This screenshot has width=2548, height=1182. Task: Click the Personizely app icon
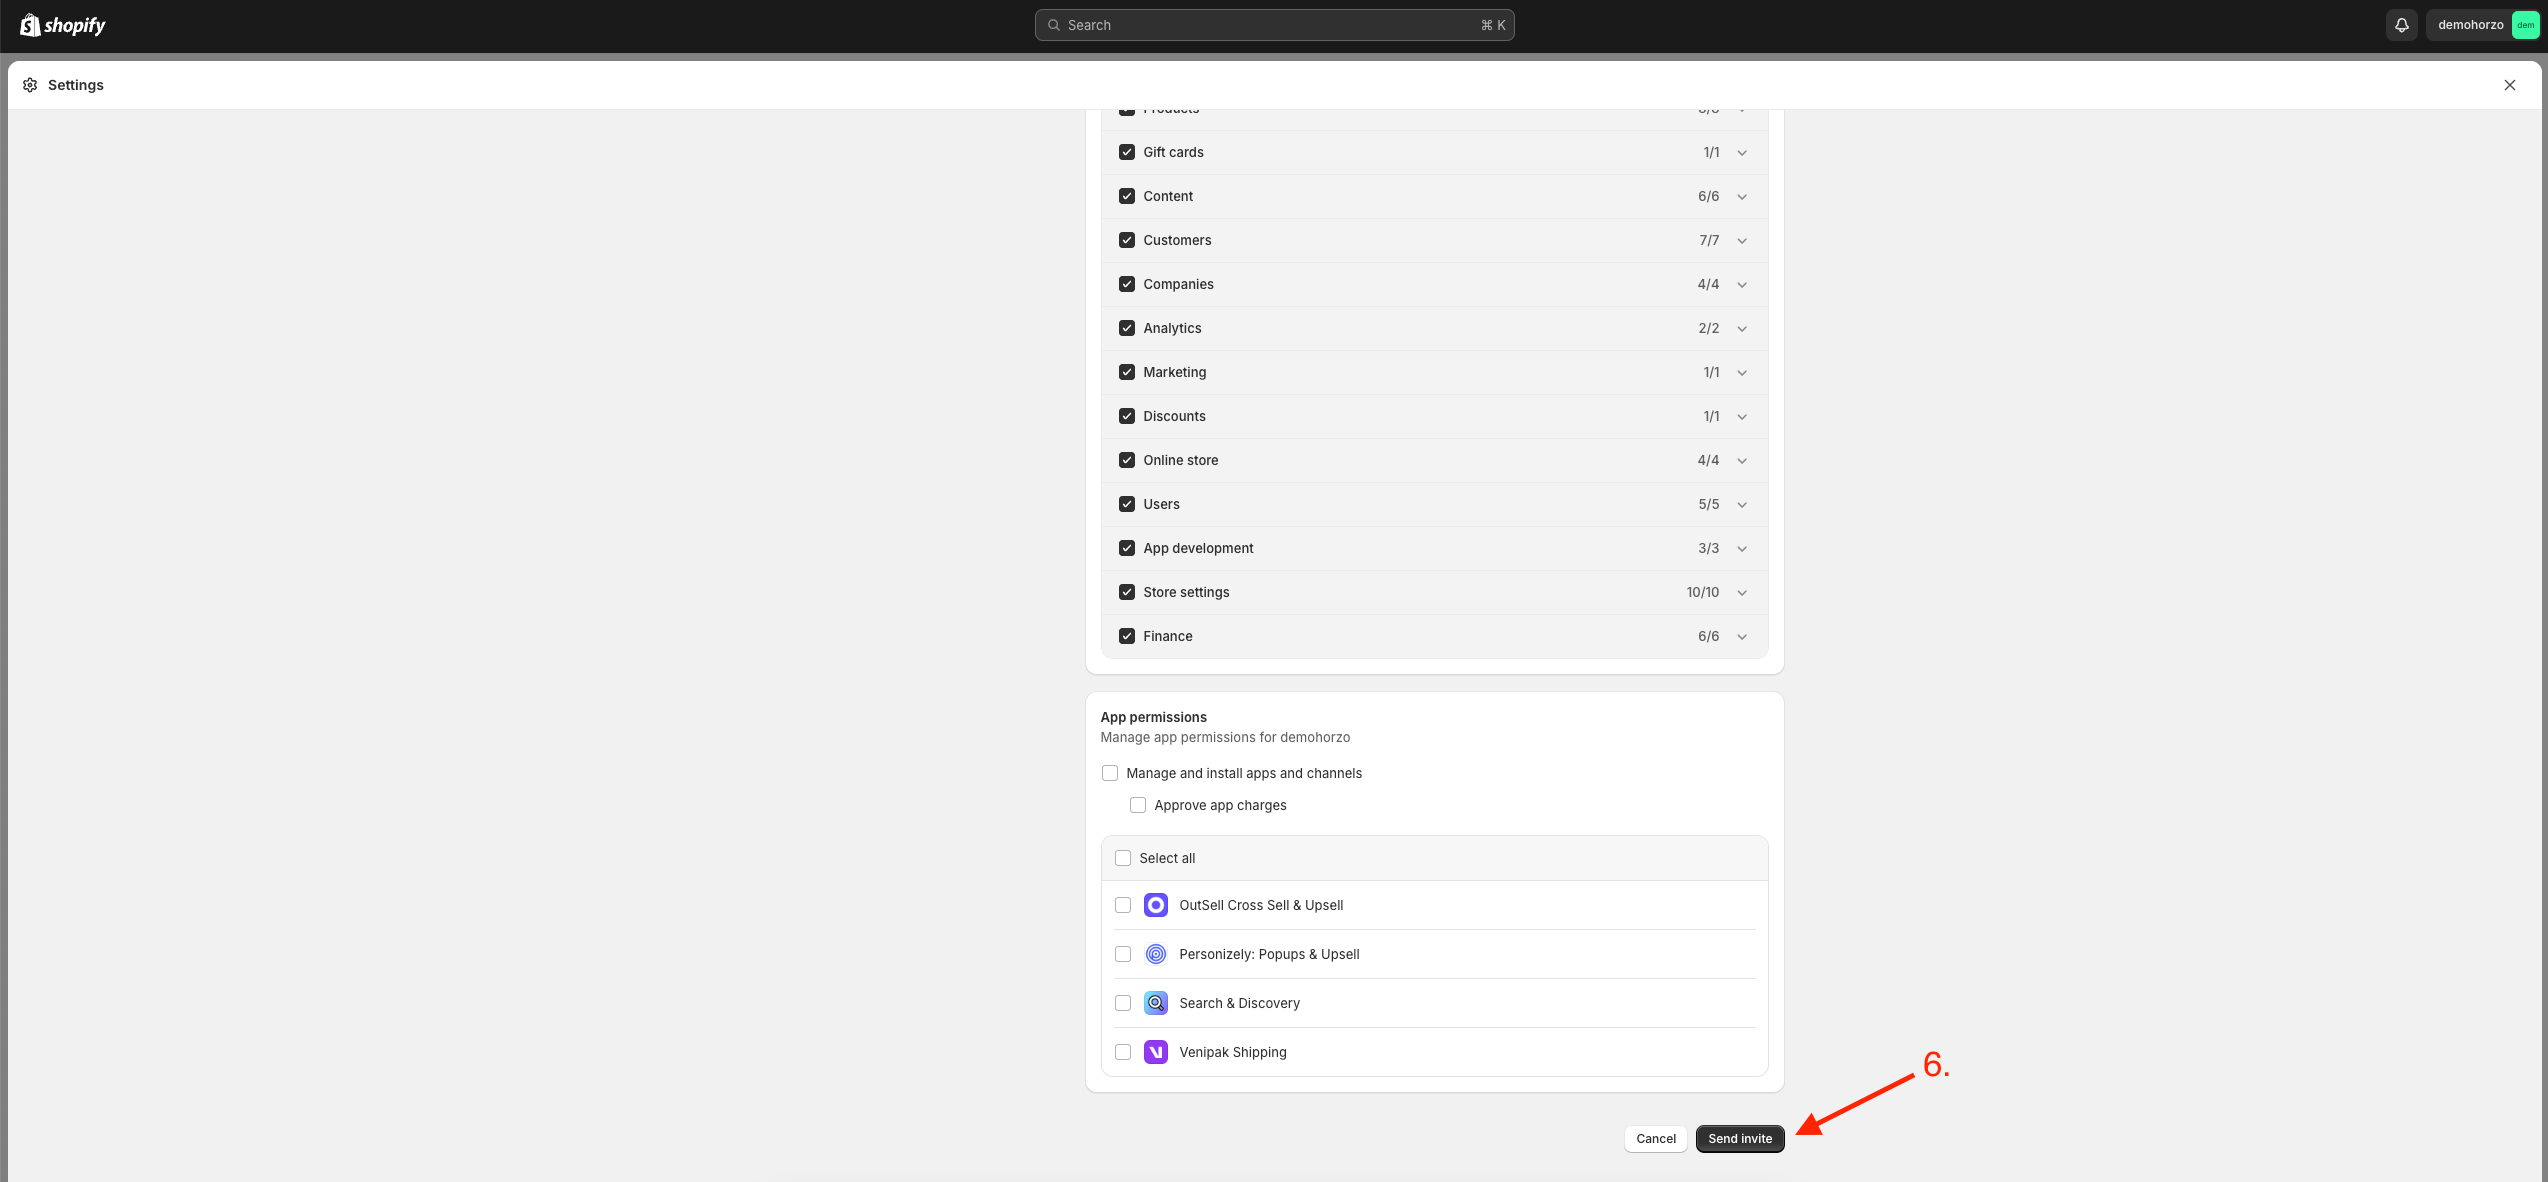click(x=1155, y=954)
